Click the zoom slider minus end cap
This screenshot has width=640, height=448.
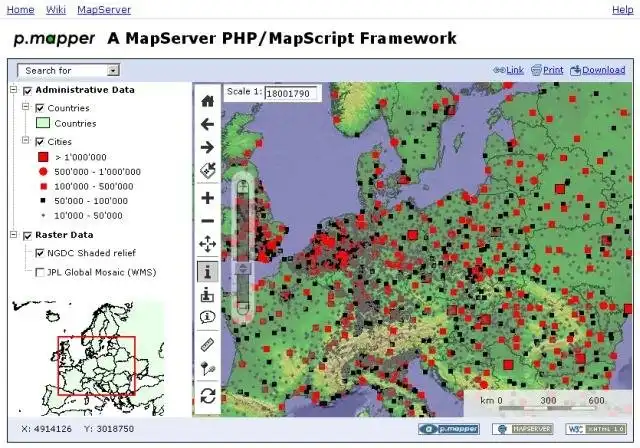pyautogui.click(x=243, y=307)
